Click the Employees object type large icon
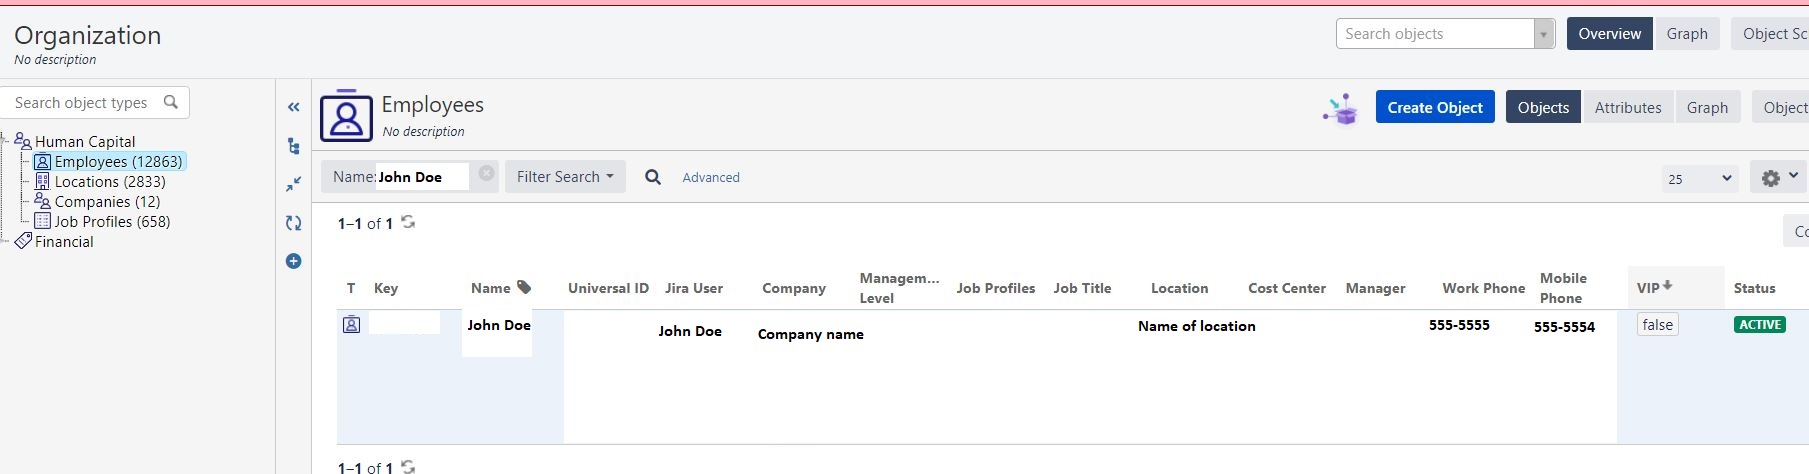 pyautogui.click(x=346, y=115)
